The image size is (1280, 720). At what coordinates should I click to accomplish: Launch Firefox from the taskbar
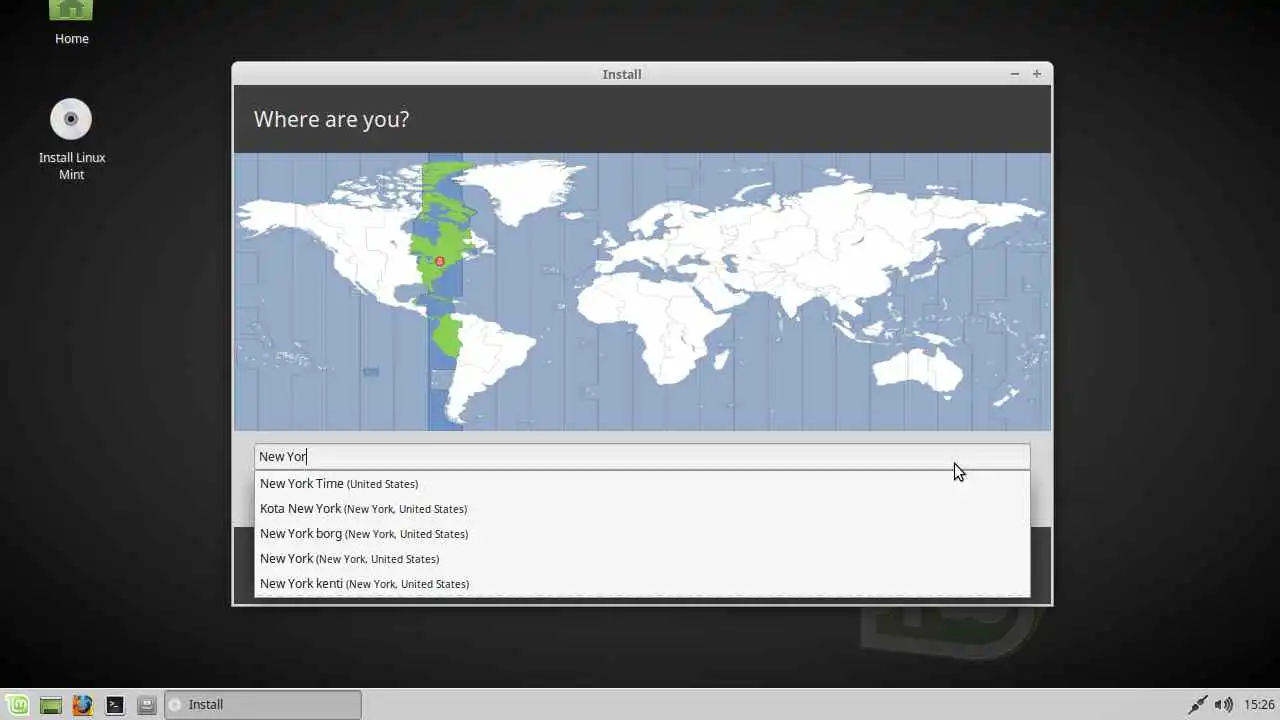pyautogui.click(x=83, y=705)
